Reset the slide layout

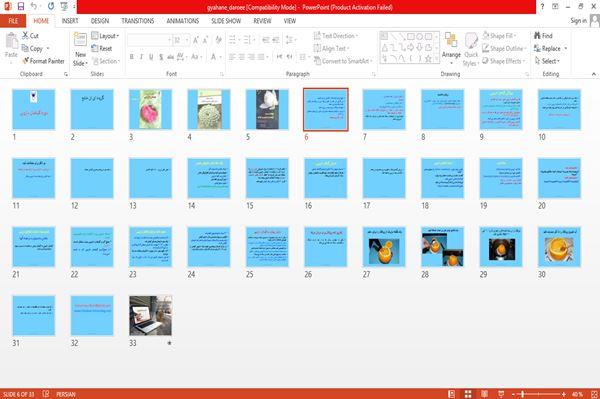(101, 49)
